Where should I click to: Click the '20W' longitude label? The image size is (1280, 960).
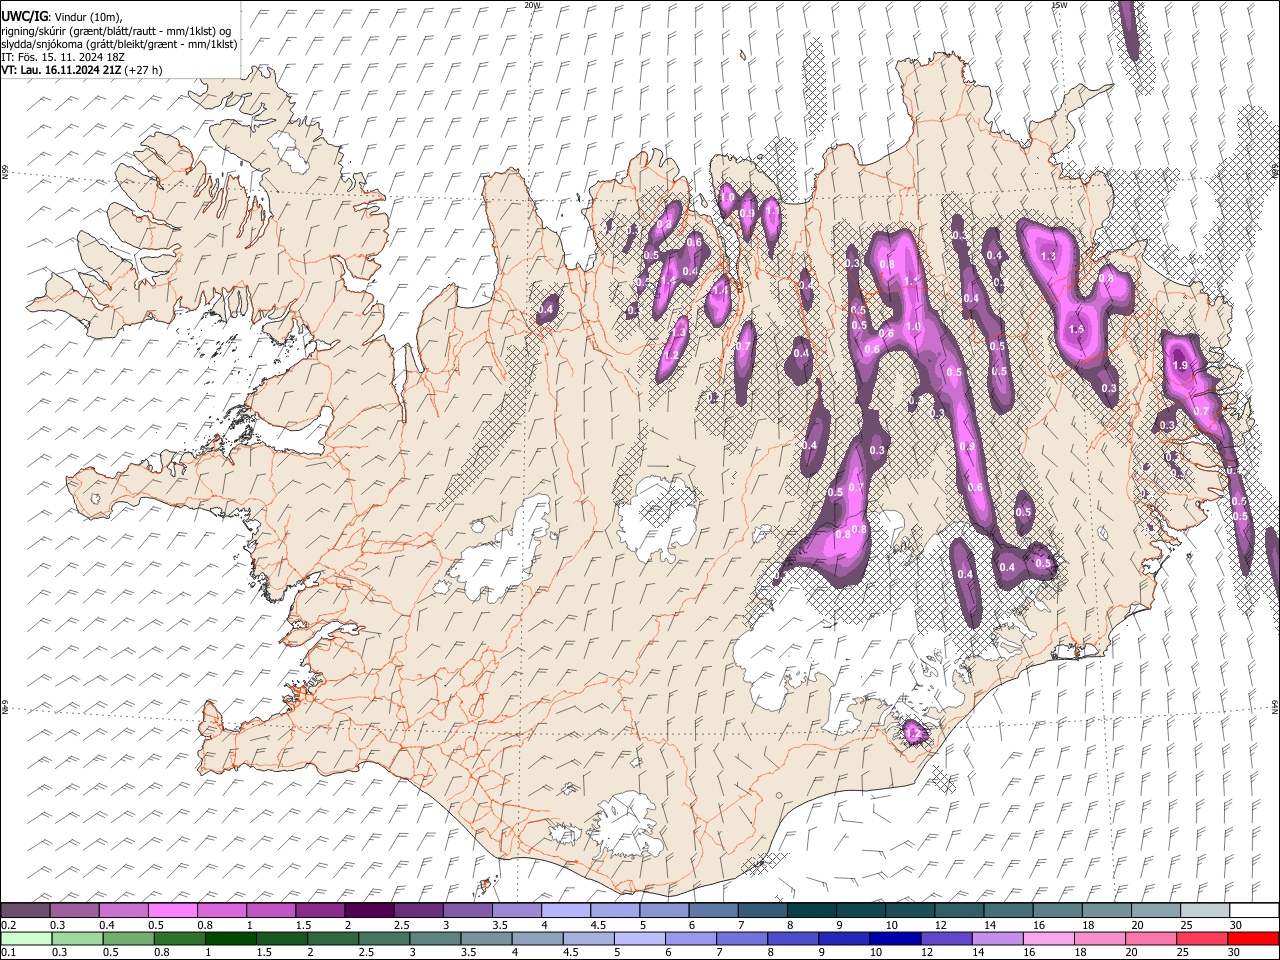pyautogui.click(x=533, y=5)
